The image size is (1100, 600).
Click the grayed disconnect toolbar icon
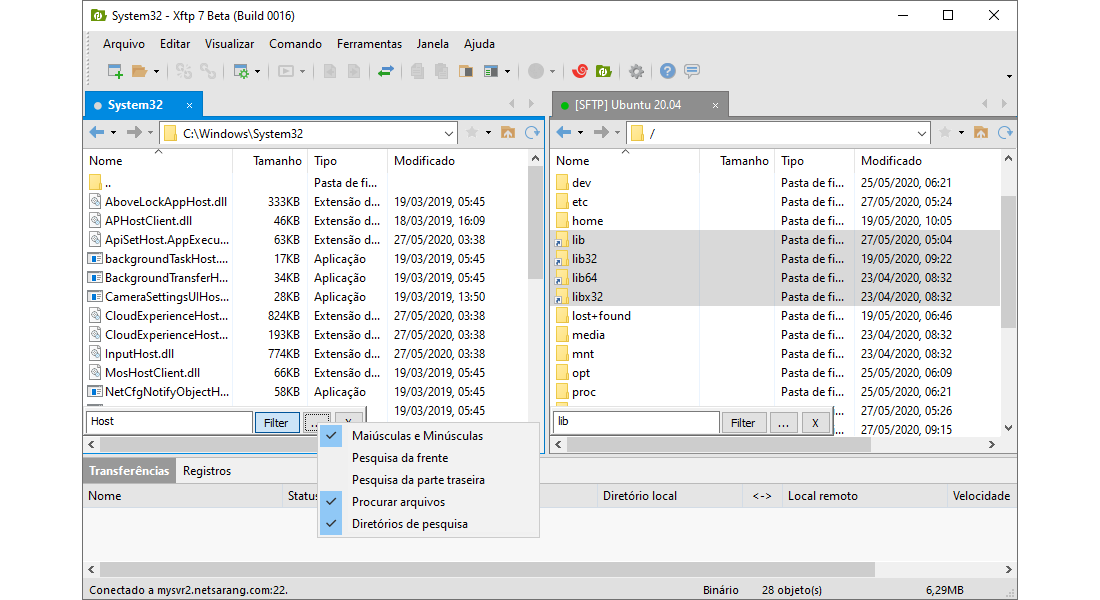click(184, 71)
